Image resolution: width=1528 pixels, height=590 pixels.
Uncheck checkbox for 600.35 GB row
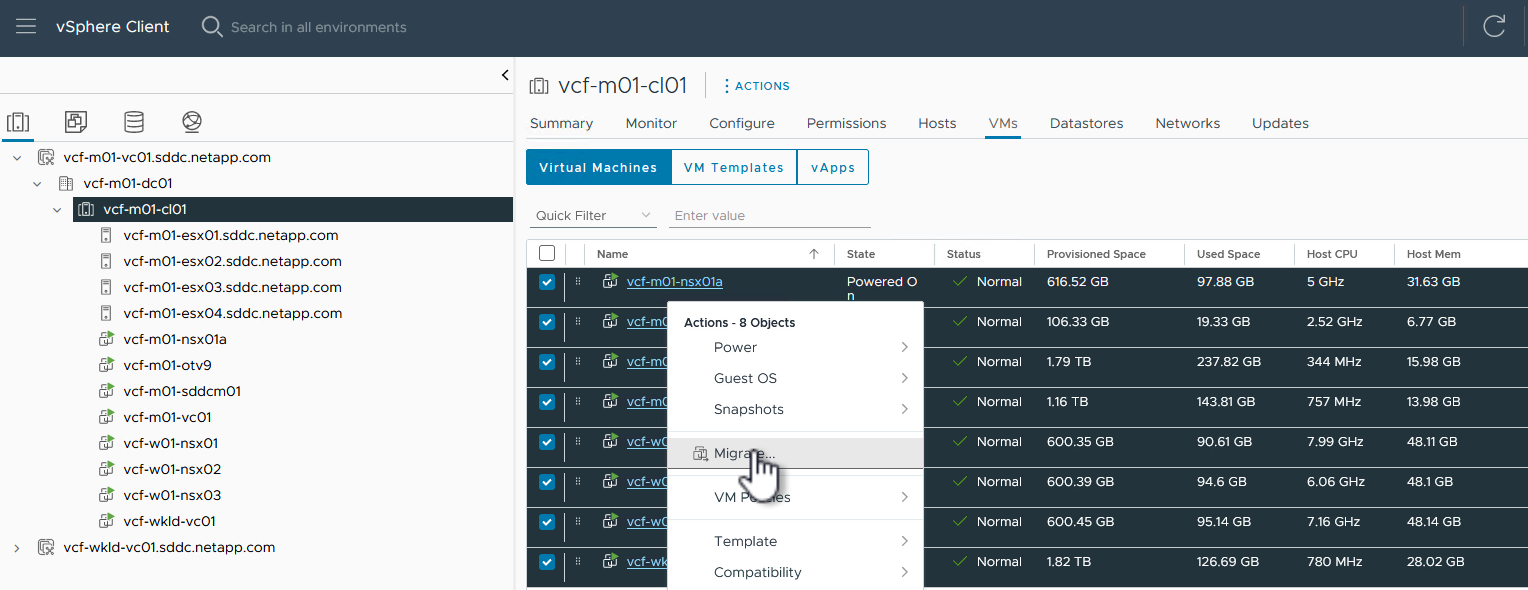[x=546, y=442]
